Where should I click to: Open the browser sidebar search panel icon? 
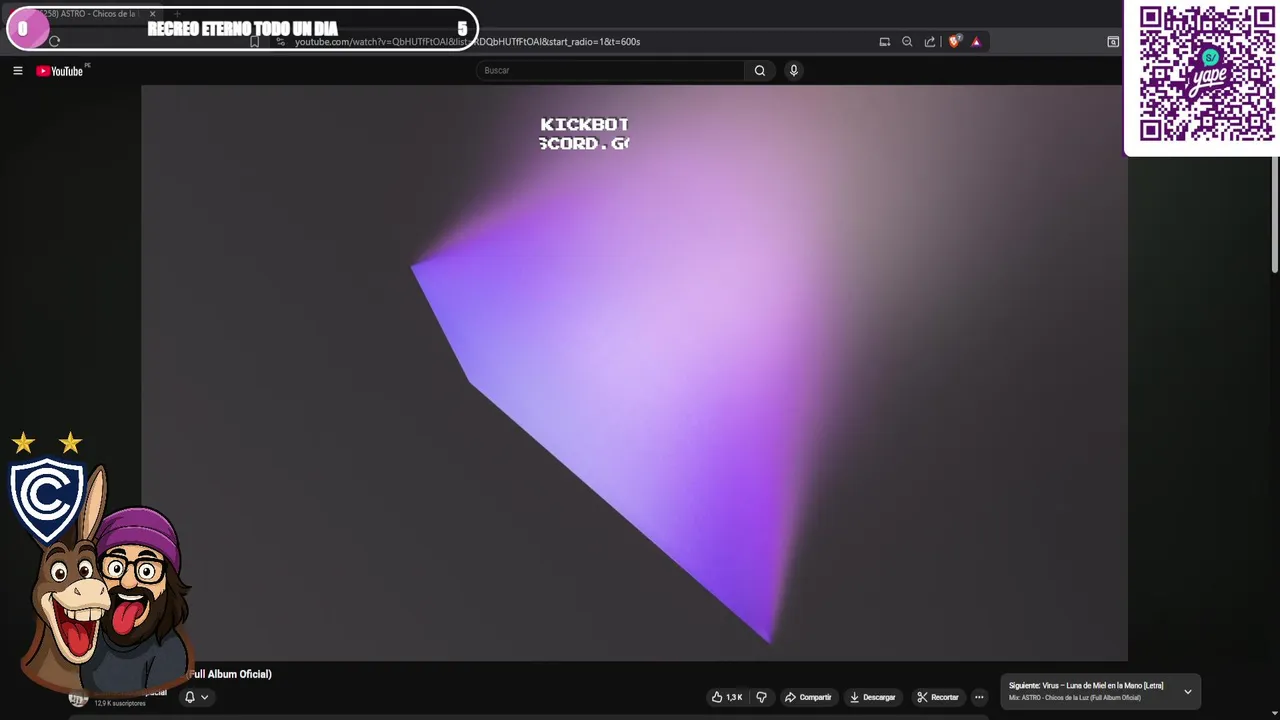point(1113,42)
